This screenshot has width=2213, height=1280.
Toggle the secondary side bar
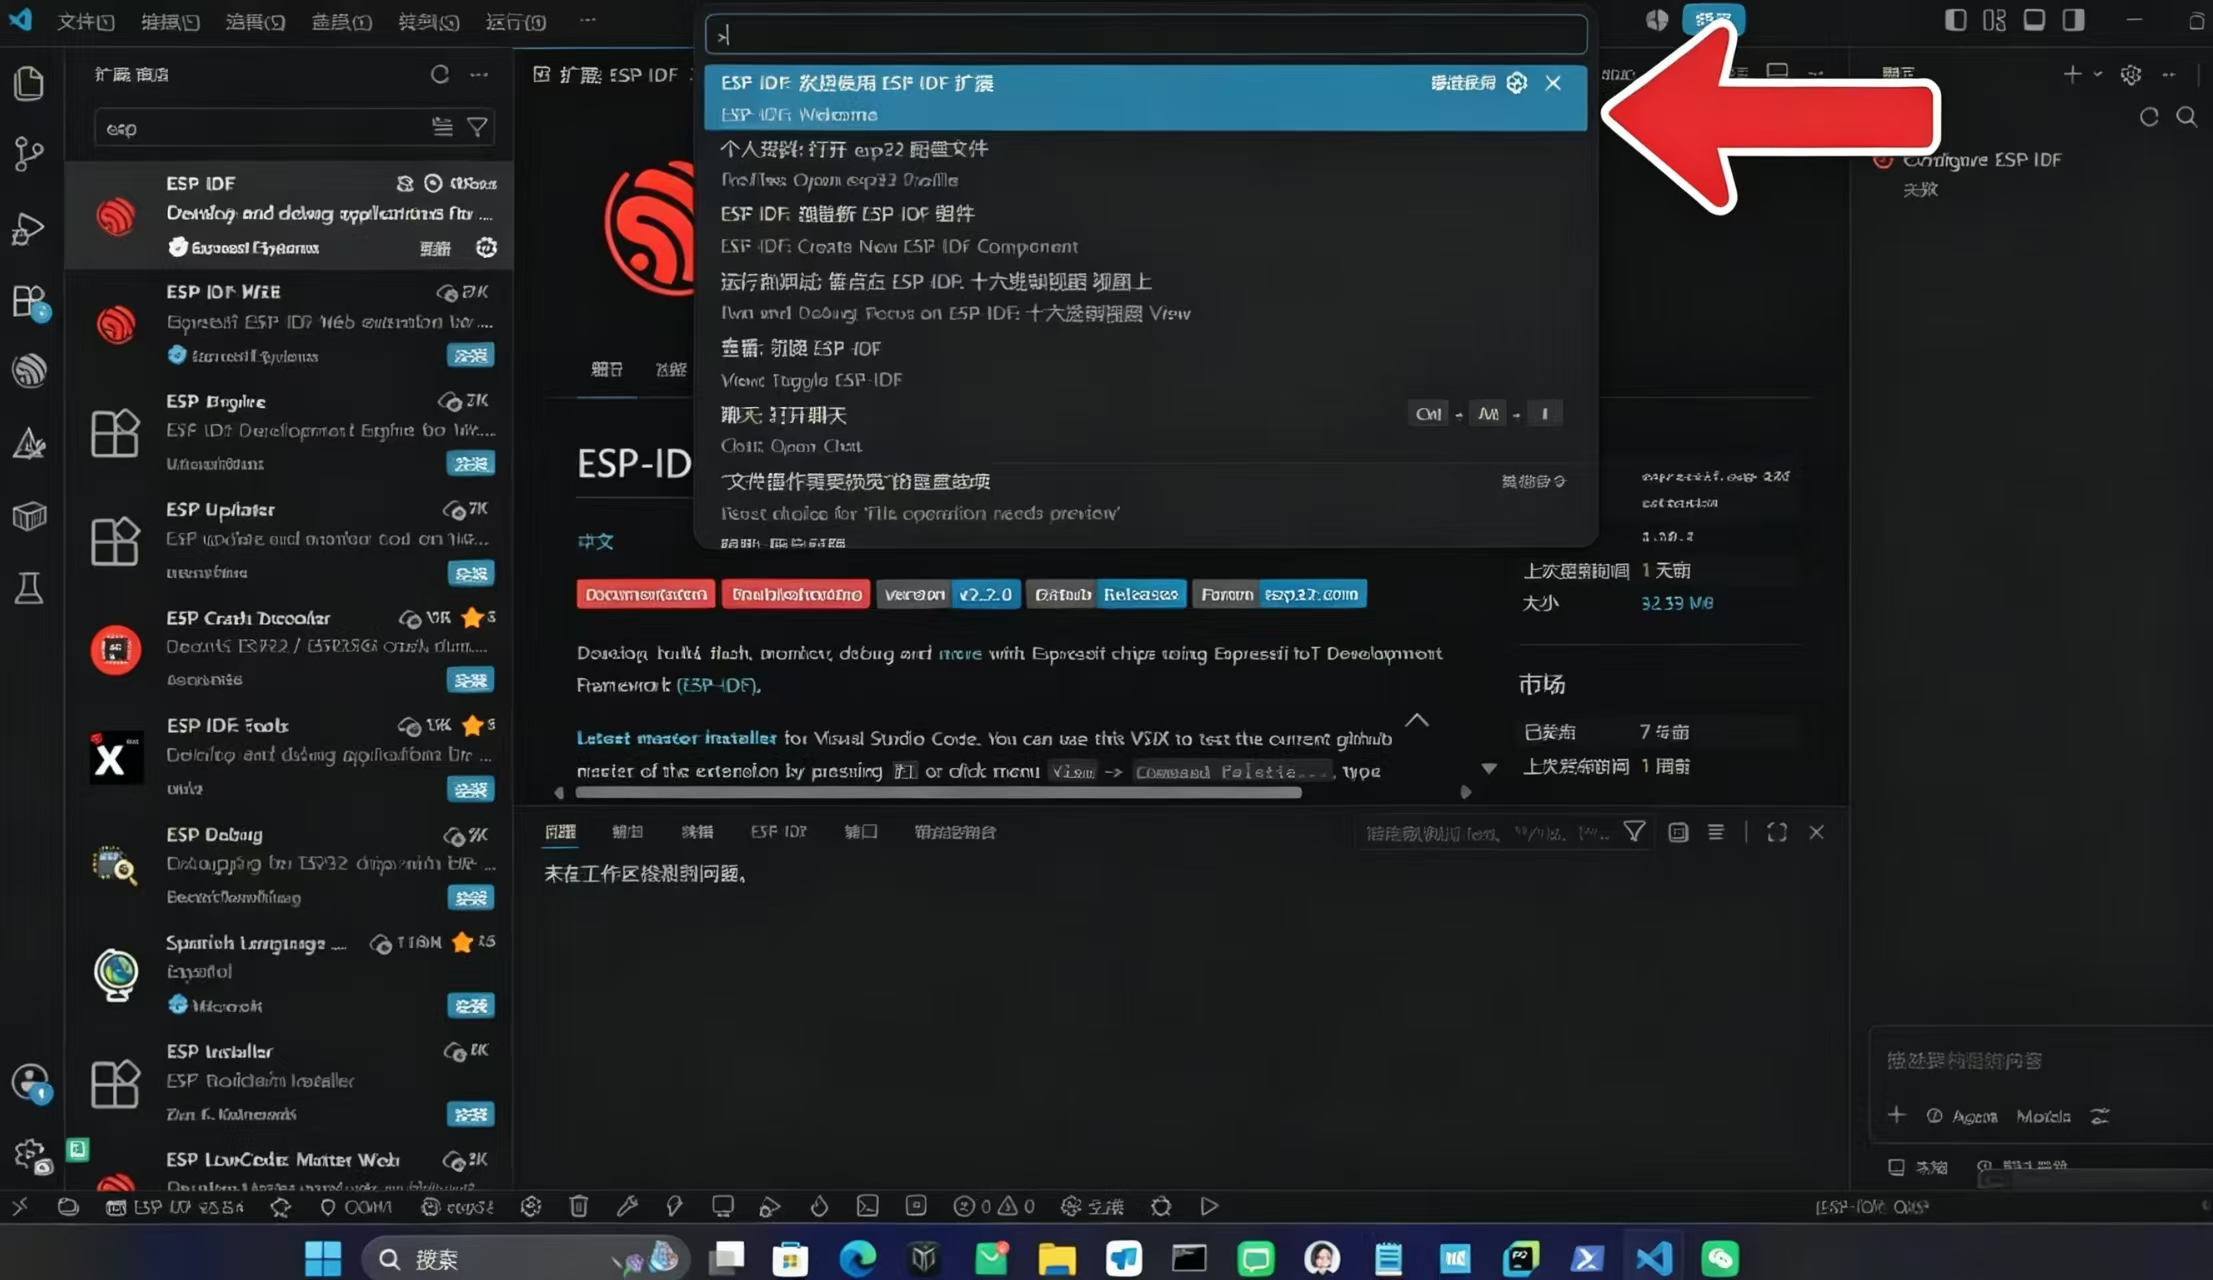pyautogui.click(x=2073, y=20)
